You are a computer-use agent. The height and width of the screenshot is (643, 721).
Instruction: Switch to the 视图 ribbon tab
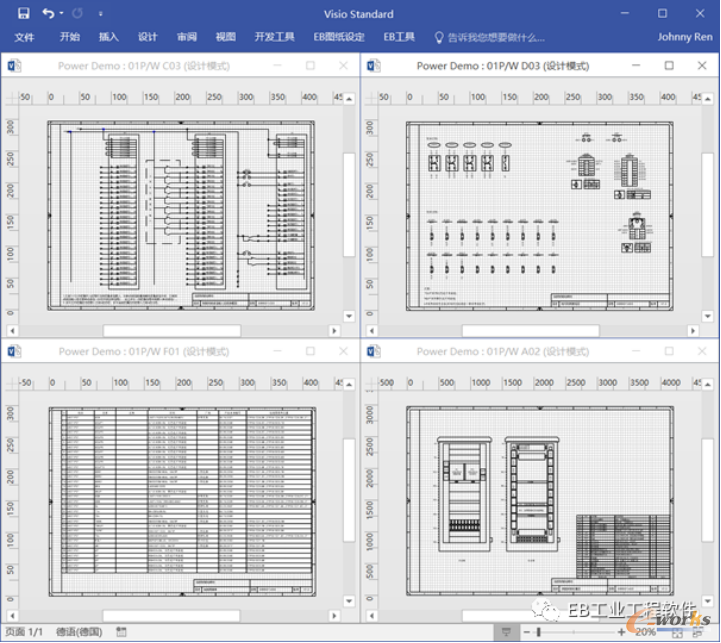(x=225, y=37)
